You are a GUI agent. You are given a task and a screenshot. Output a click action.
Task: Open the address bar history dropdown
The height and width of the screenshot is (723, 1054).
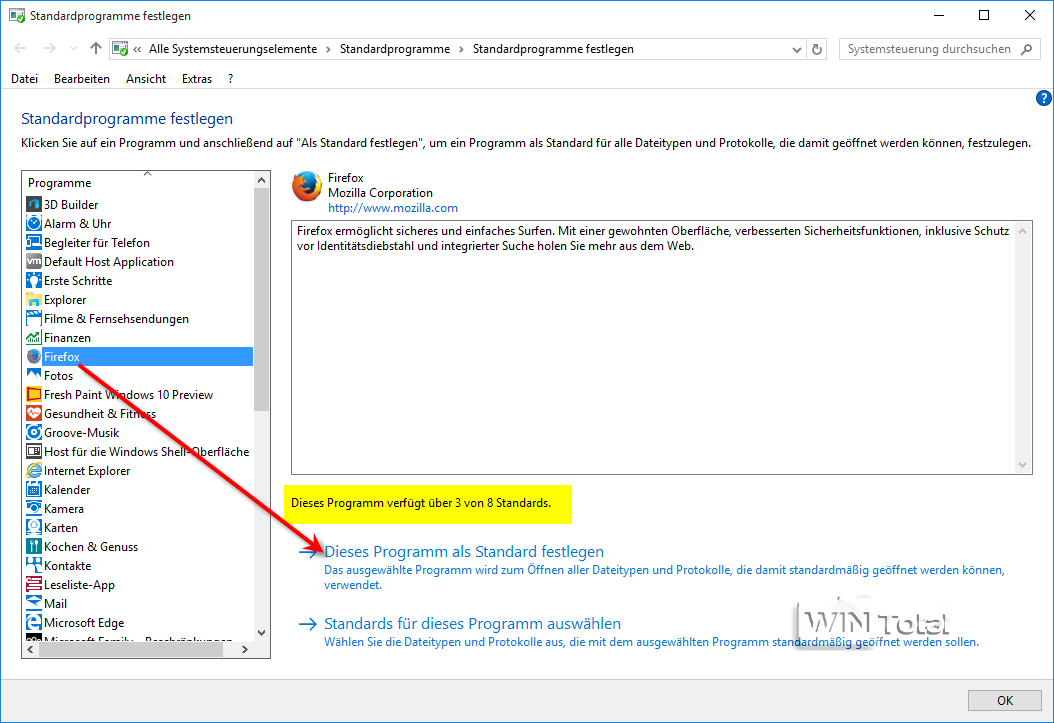click(797, 49)
